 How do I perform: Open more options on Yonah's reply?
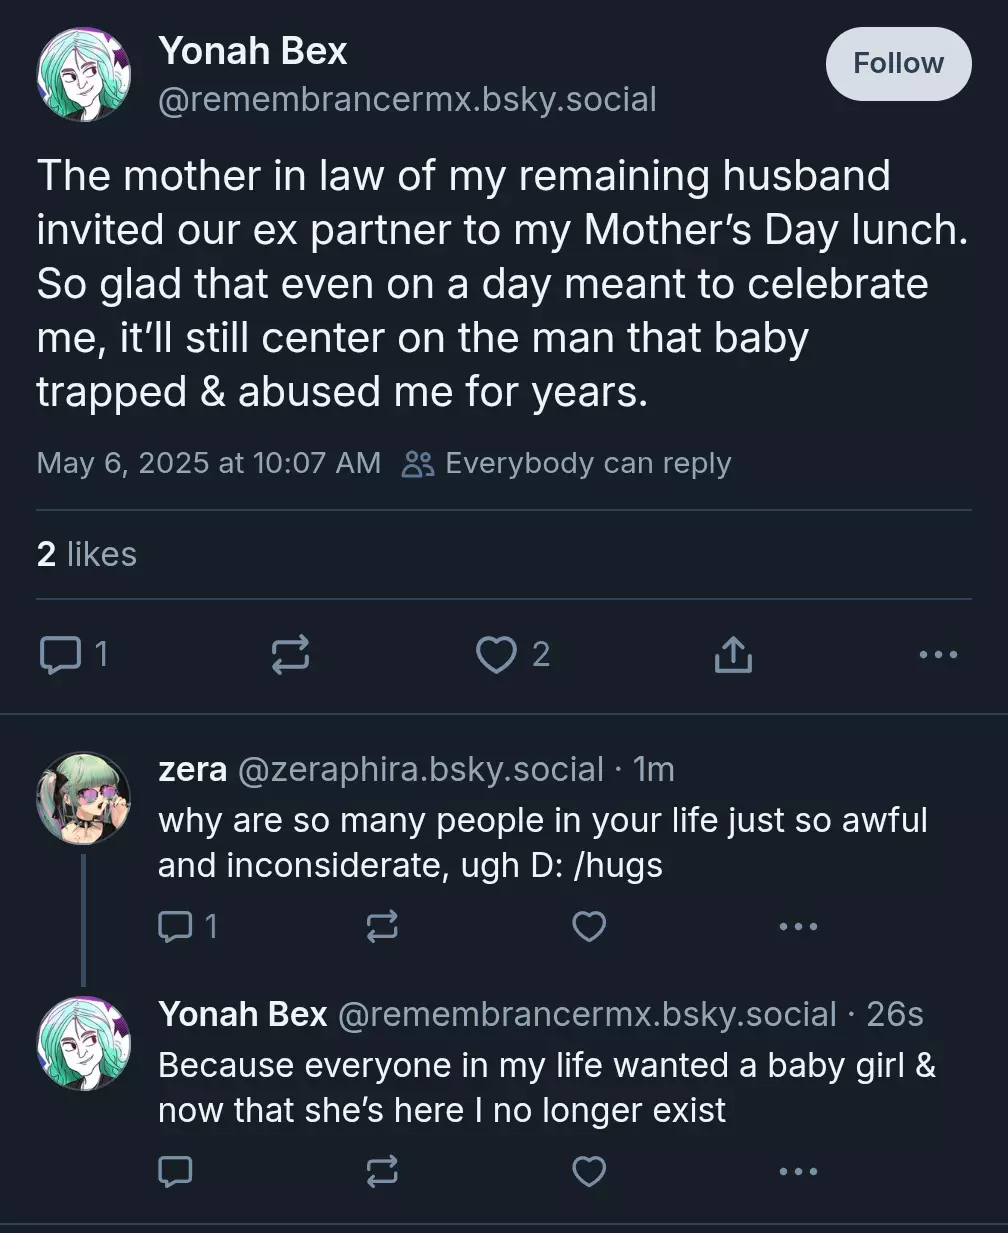click(x=798, y=1171)
